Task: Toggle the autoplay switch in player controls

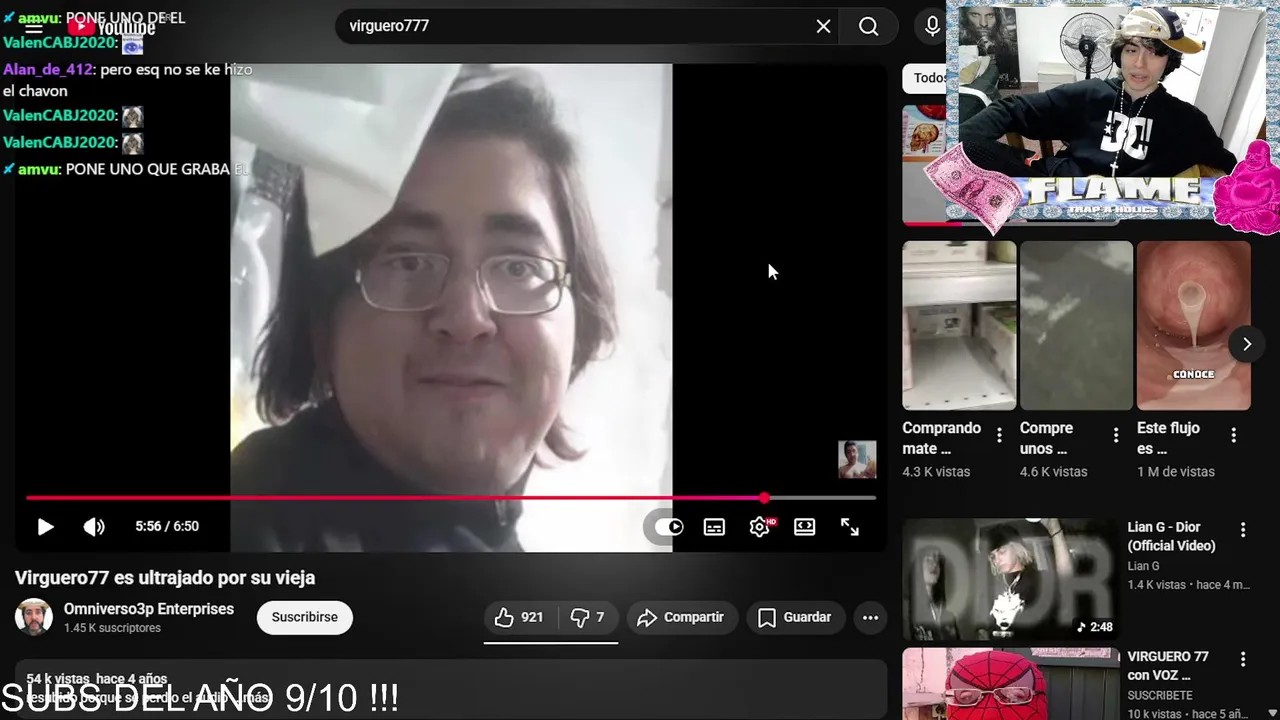Action: tap(668, 527)
